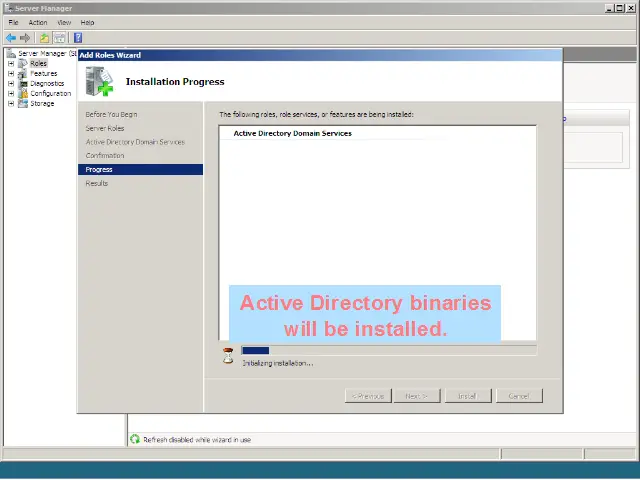Click 'Refresh disabled while wizard in use' text

pos(197,440)
